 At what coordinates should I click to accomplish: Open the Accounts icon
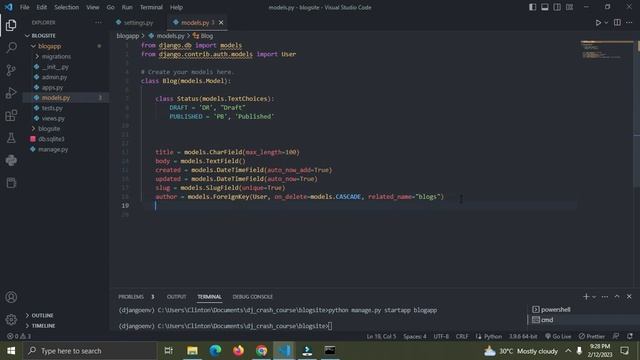[11, 297]
